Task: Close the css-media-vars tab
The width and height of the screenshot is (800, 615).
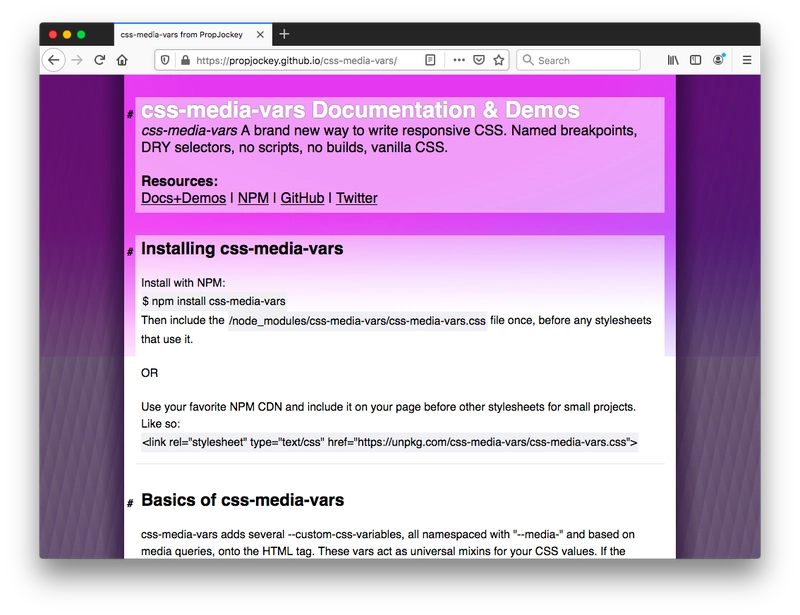Action: tap(260, 35)
